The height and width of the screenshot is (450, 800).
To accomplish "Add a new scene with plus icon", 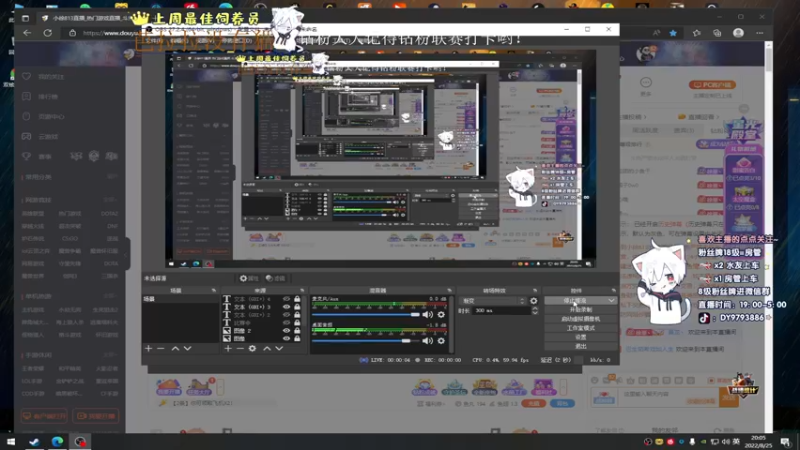I will (148, 348).
